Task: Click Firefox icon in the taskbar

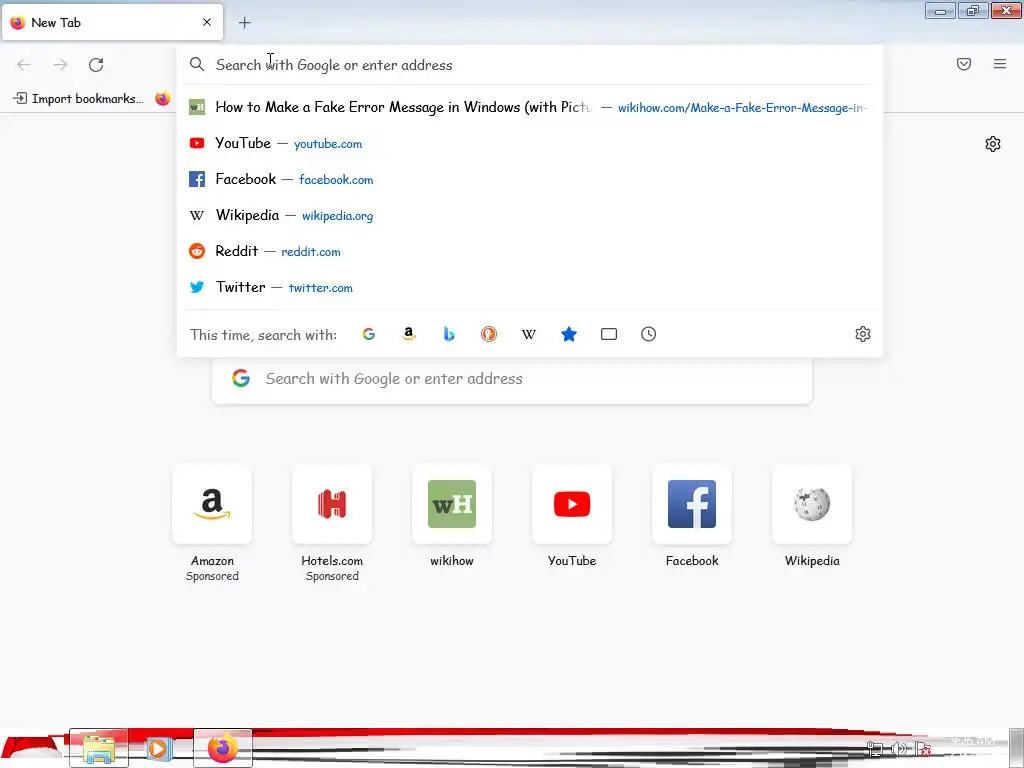Action: tap(223, 748)
